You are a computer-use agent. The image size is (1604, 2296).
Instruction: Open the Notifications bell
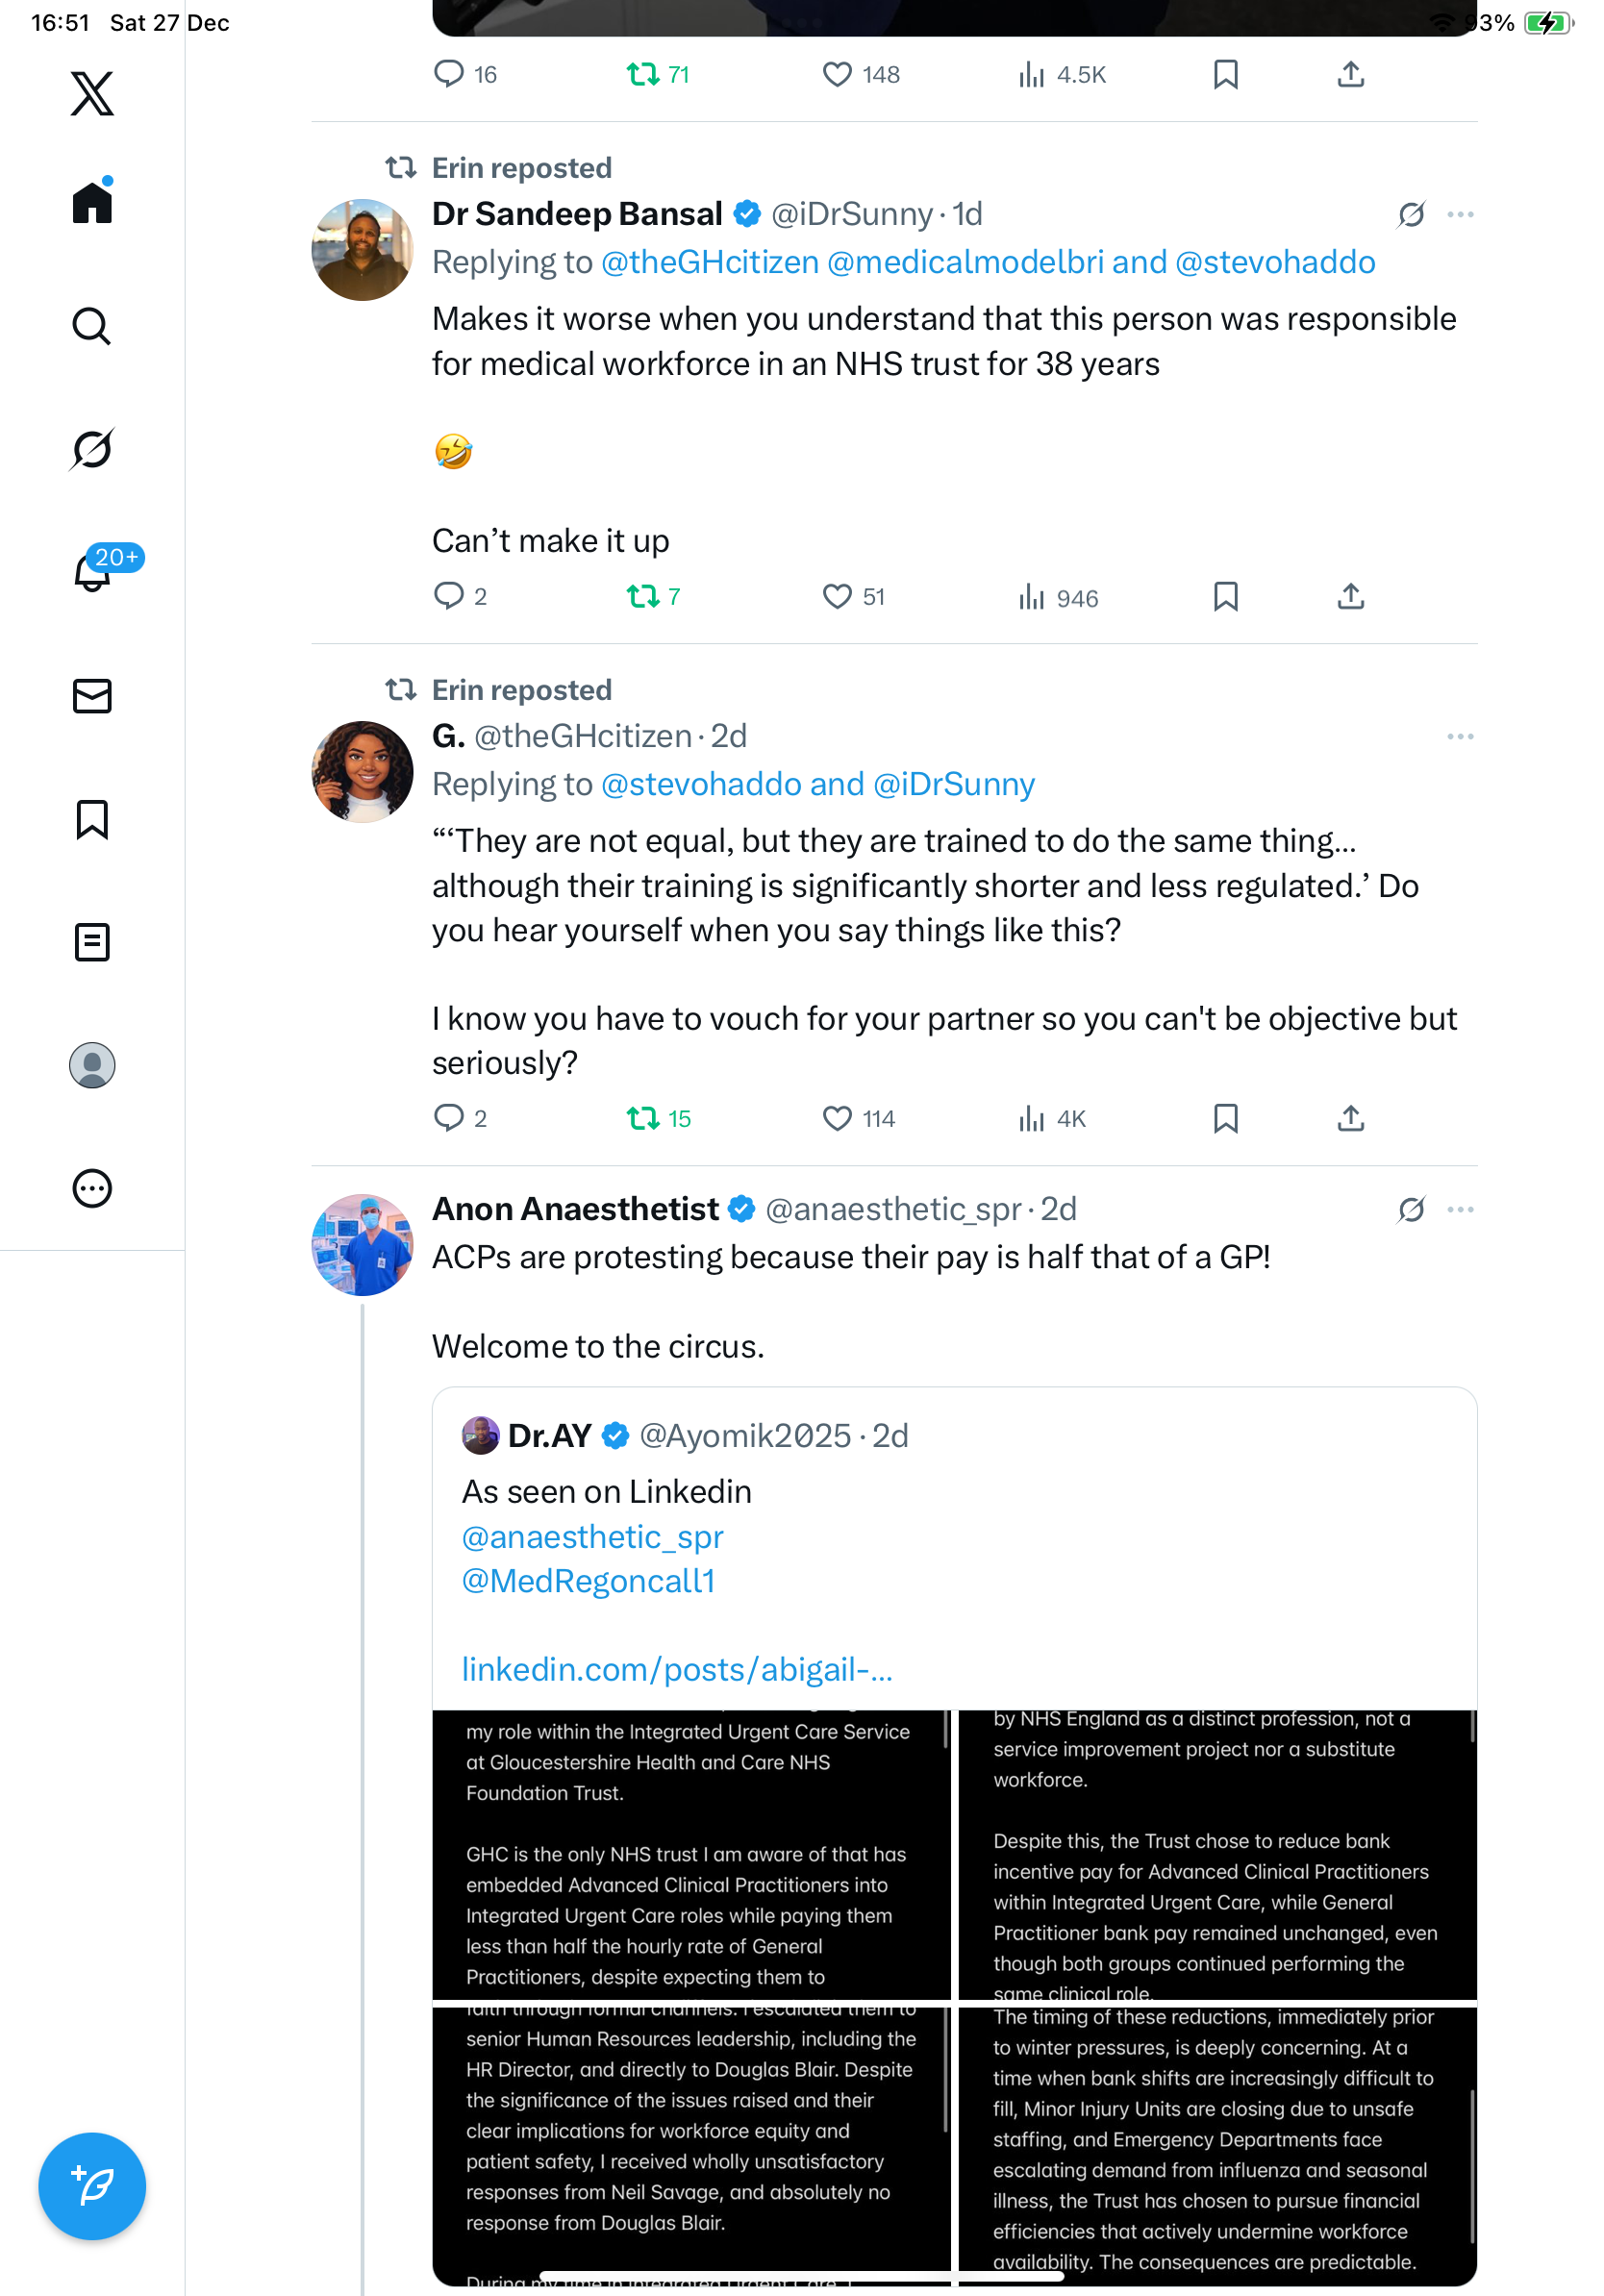[92, 573]
